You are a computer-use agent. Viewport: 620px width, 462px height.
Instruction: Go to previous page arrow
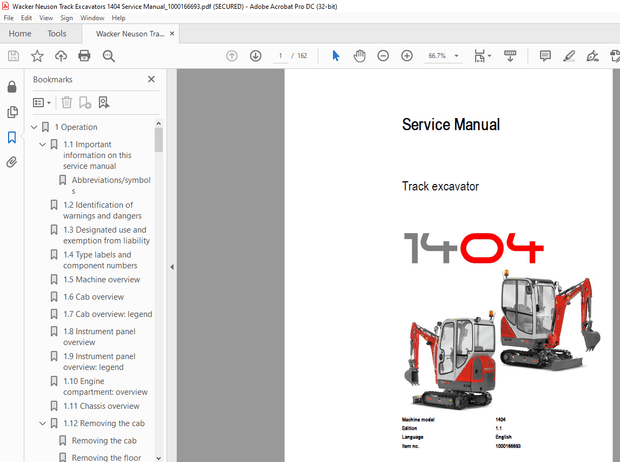(232, 56)
